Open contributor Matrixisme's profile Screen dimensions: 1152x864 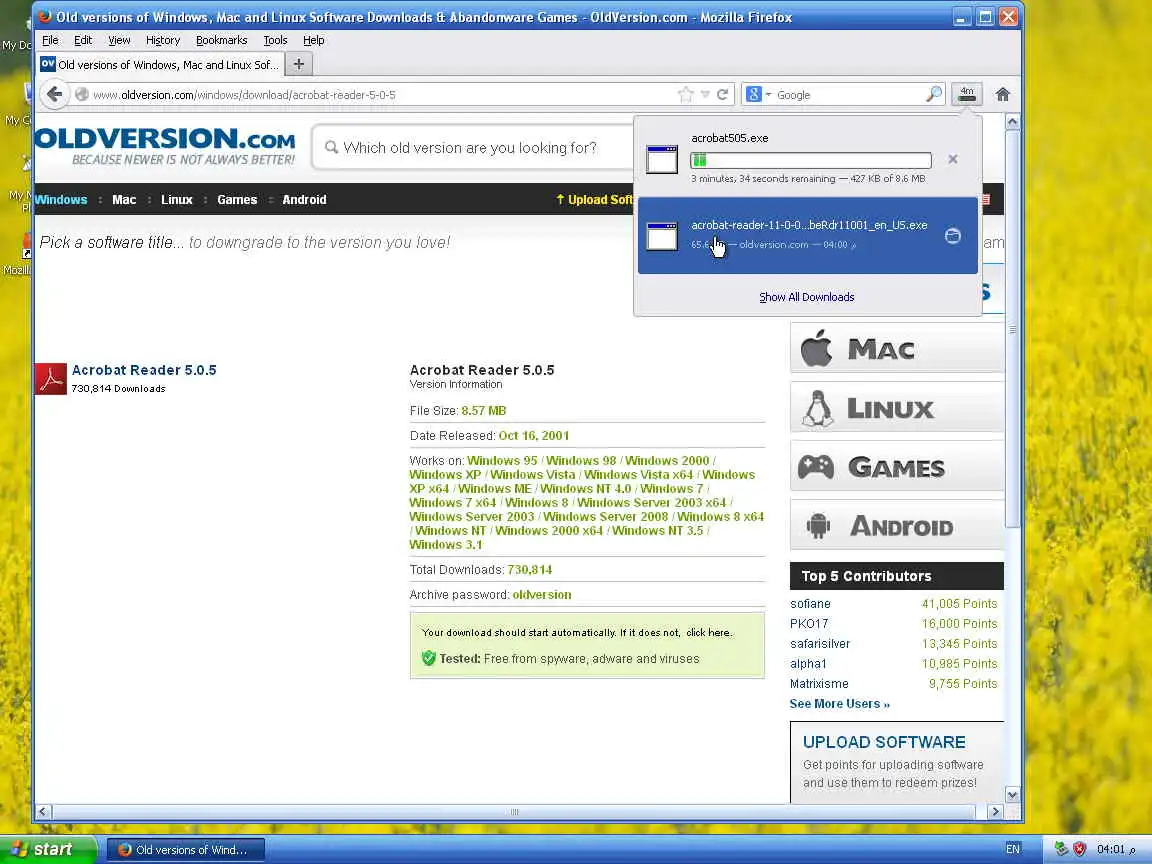coord(819,683)
